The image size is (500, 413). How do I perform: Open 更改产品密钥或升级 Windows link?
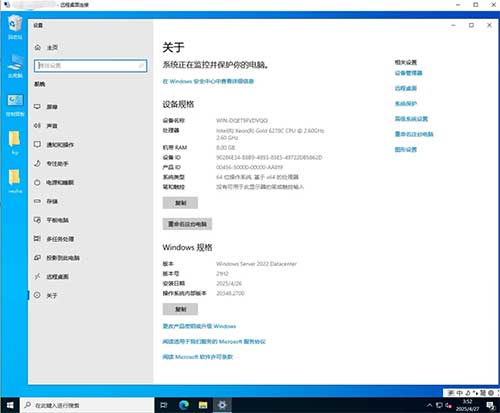(199, 326)
